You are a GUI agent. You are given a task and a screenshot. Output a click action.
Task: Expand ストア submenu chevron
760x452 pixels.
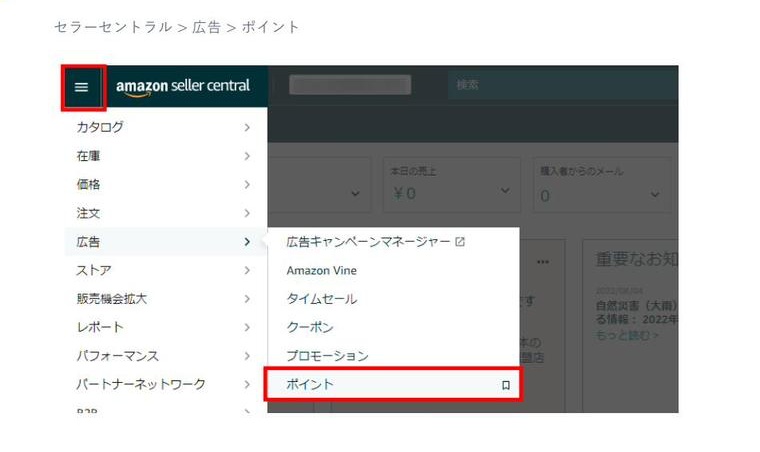(247, 270)
